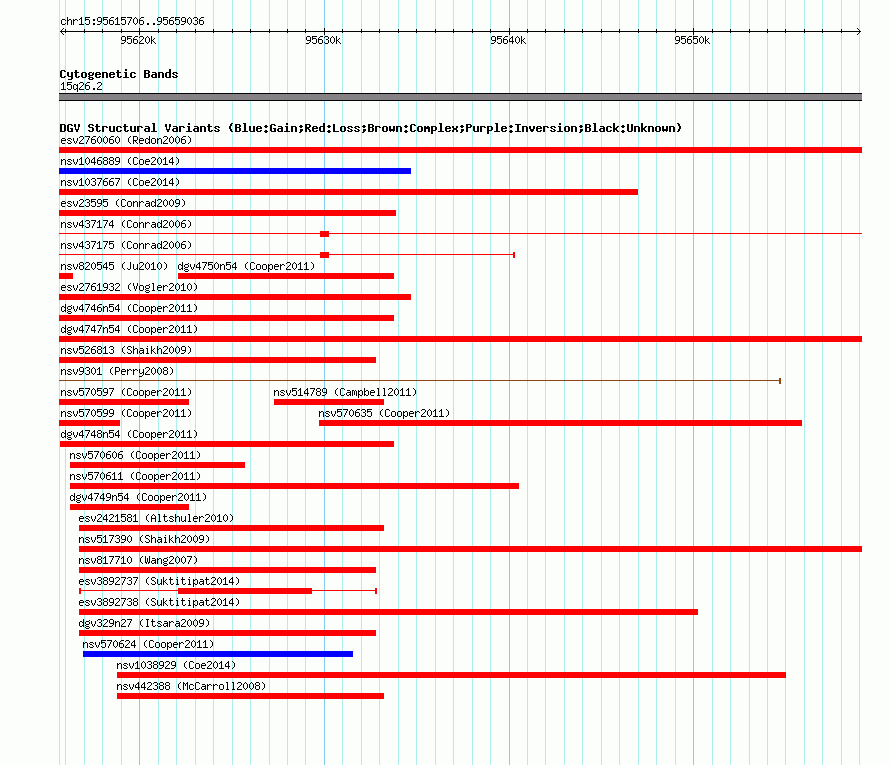Open dgv4750n54 (Cooper2011) variant label
This screenshot has height=765, width=890.
246,266
